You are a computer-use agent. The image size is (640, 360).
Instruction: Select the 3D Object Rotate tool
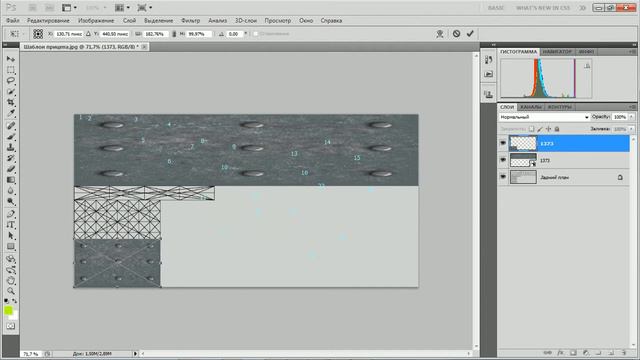click(x=11, y=259)
